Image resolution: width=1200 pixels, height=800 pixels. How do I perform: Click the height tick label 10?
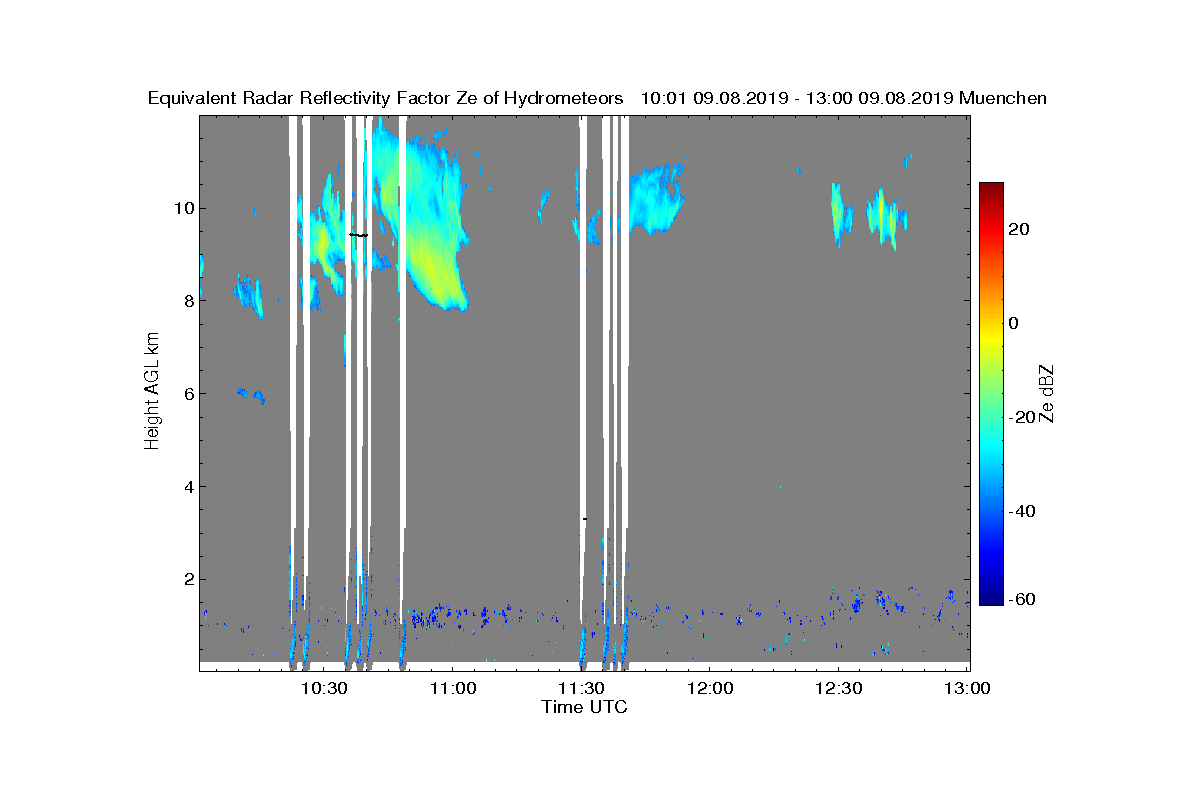[x=184, y=208]
